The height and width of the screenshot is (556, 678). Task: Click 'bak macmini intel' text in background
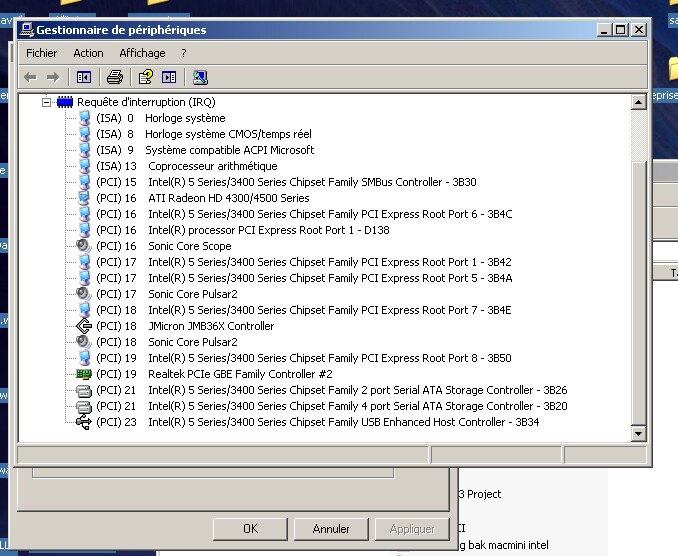point(508,545)
